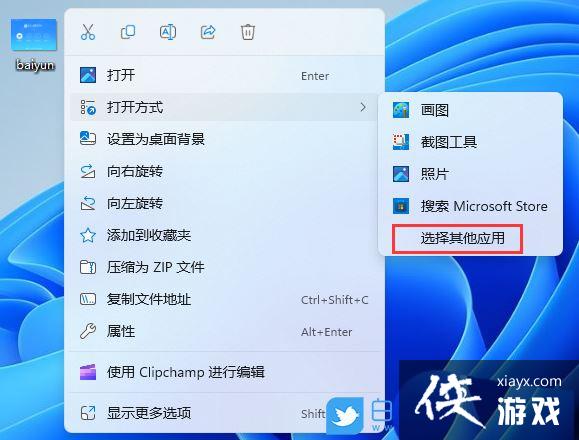Viewport: 579px width, 440px height.
Task: Click the desktop background icon
Action: (x=88, y=139)
